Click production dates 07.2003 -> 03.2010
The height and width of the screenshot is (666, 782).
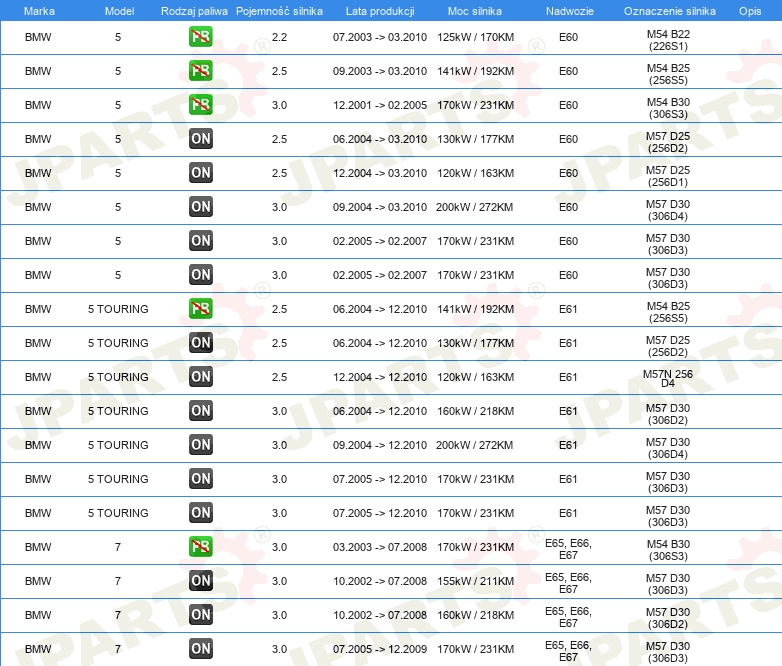380,37
